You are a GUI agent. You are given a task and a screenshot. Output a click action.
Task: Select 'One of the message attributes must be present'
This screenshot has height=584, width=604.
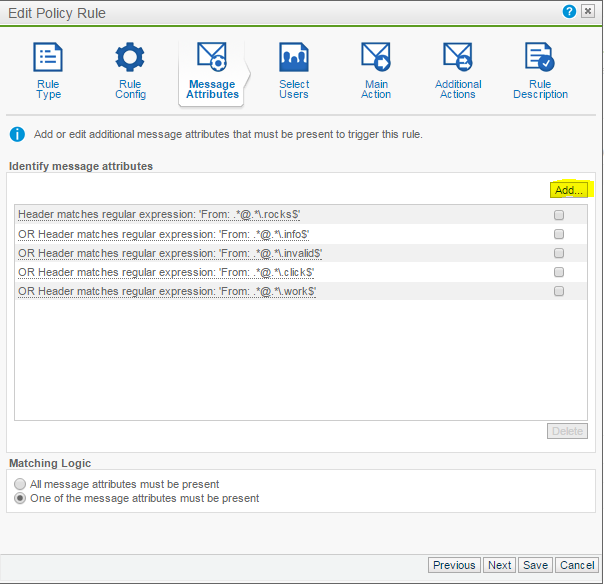(x=21, y=498)
